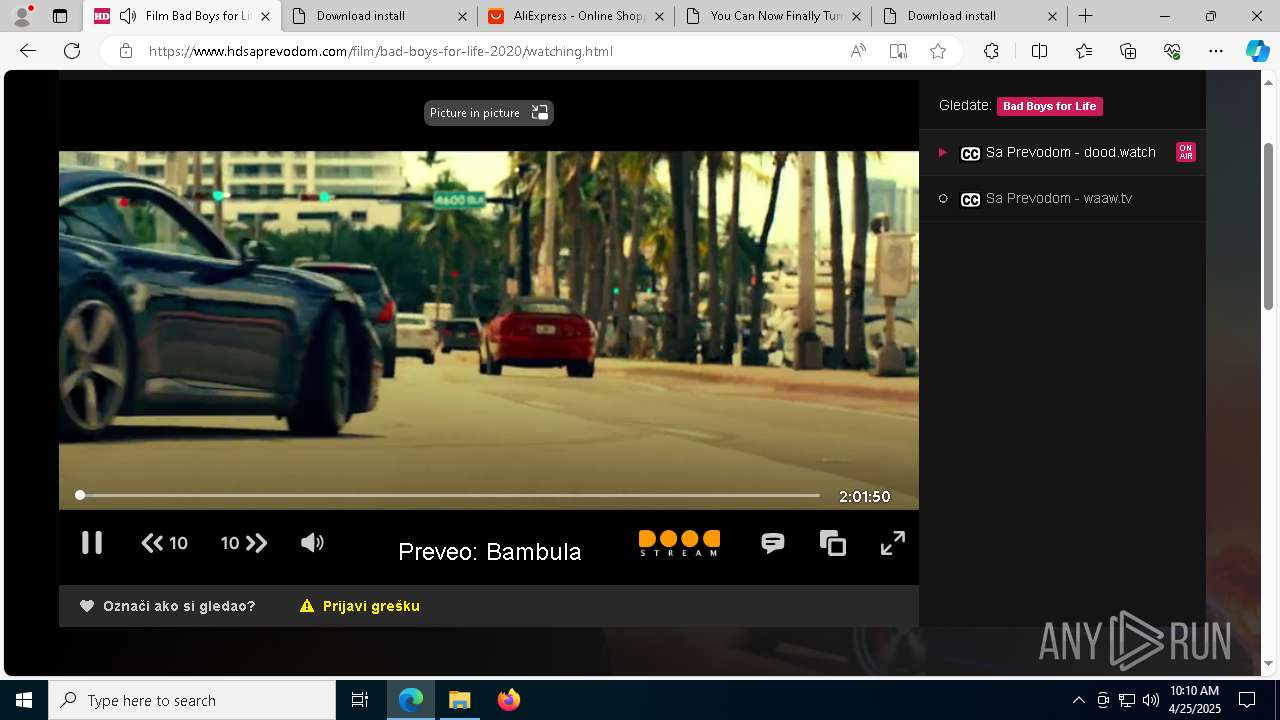The height and width of the screenshot is (720, 1280).
Task: Pause the video playback
Action: click(92, 543)
